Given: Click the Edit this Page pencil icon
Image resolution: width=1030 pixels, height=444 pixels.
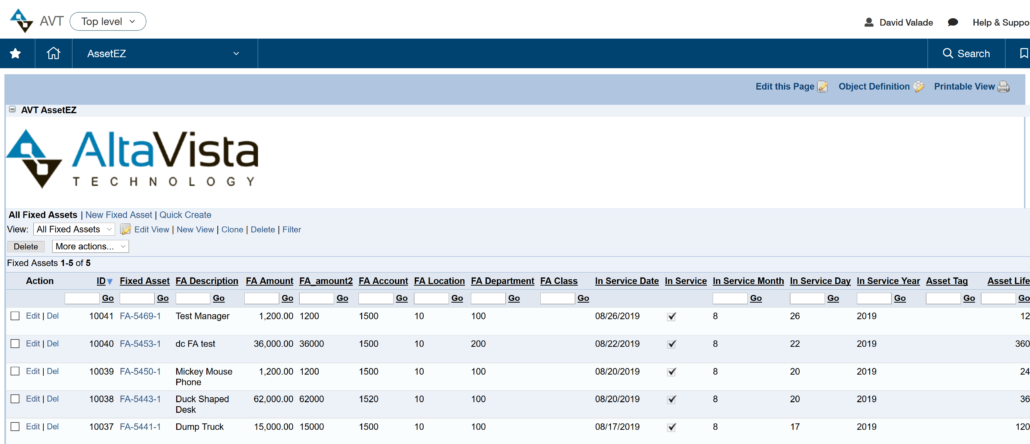Looking at the screenshot, I should coord(823,87).
